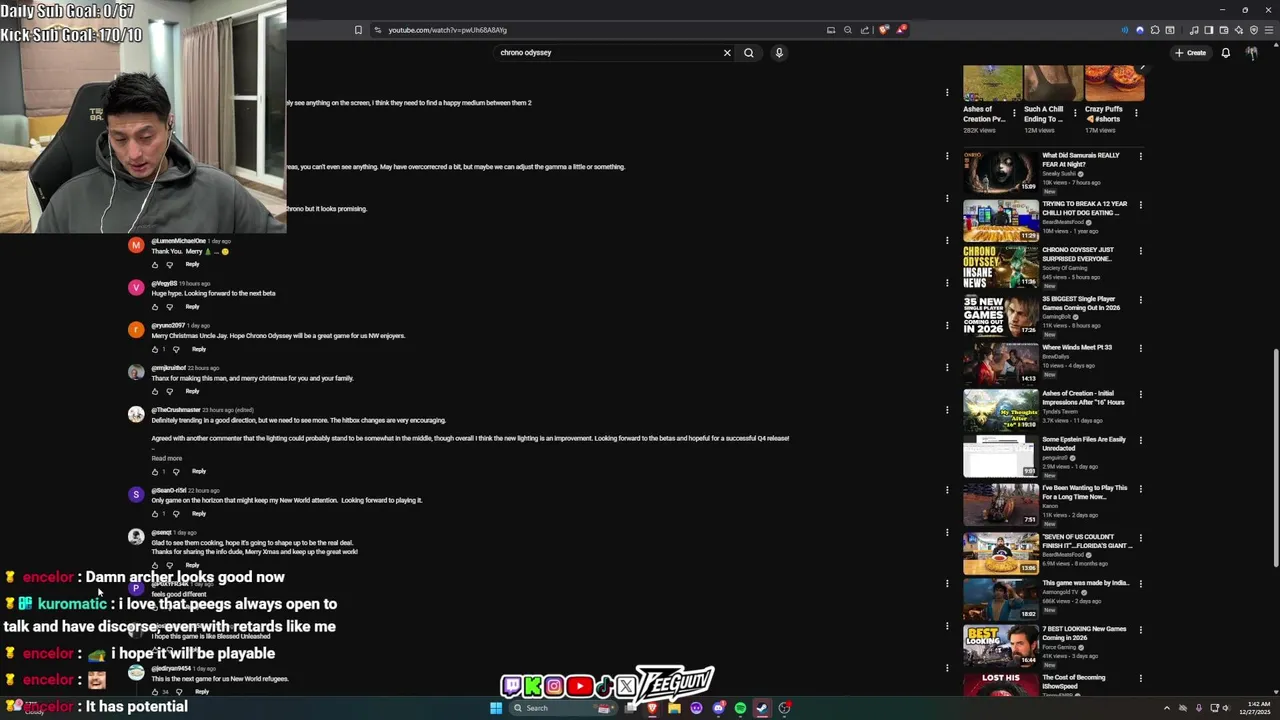Open options menu for 'Crazy Puffs' short
This screenshot has width=1280, height=720.
pyautogui.click(x=1136, y=113)
